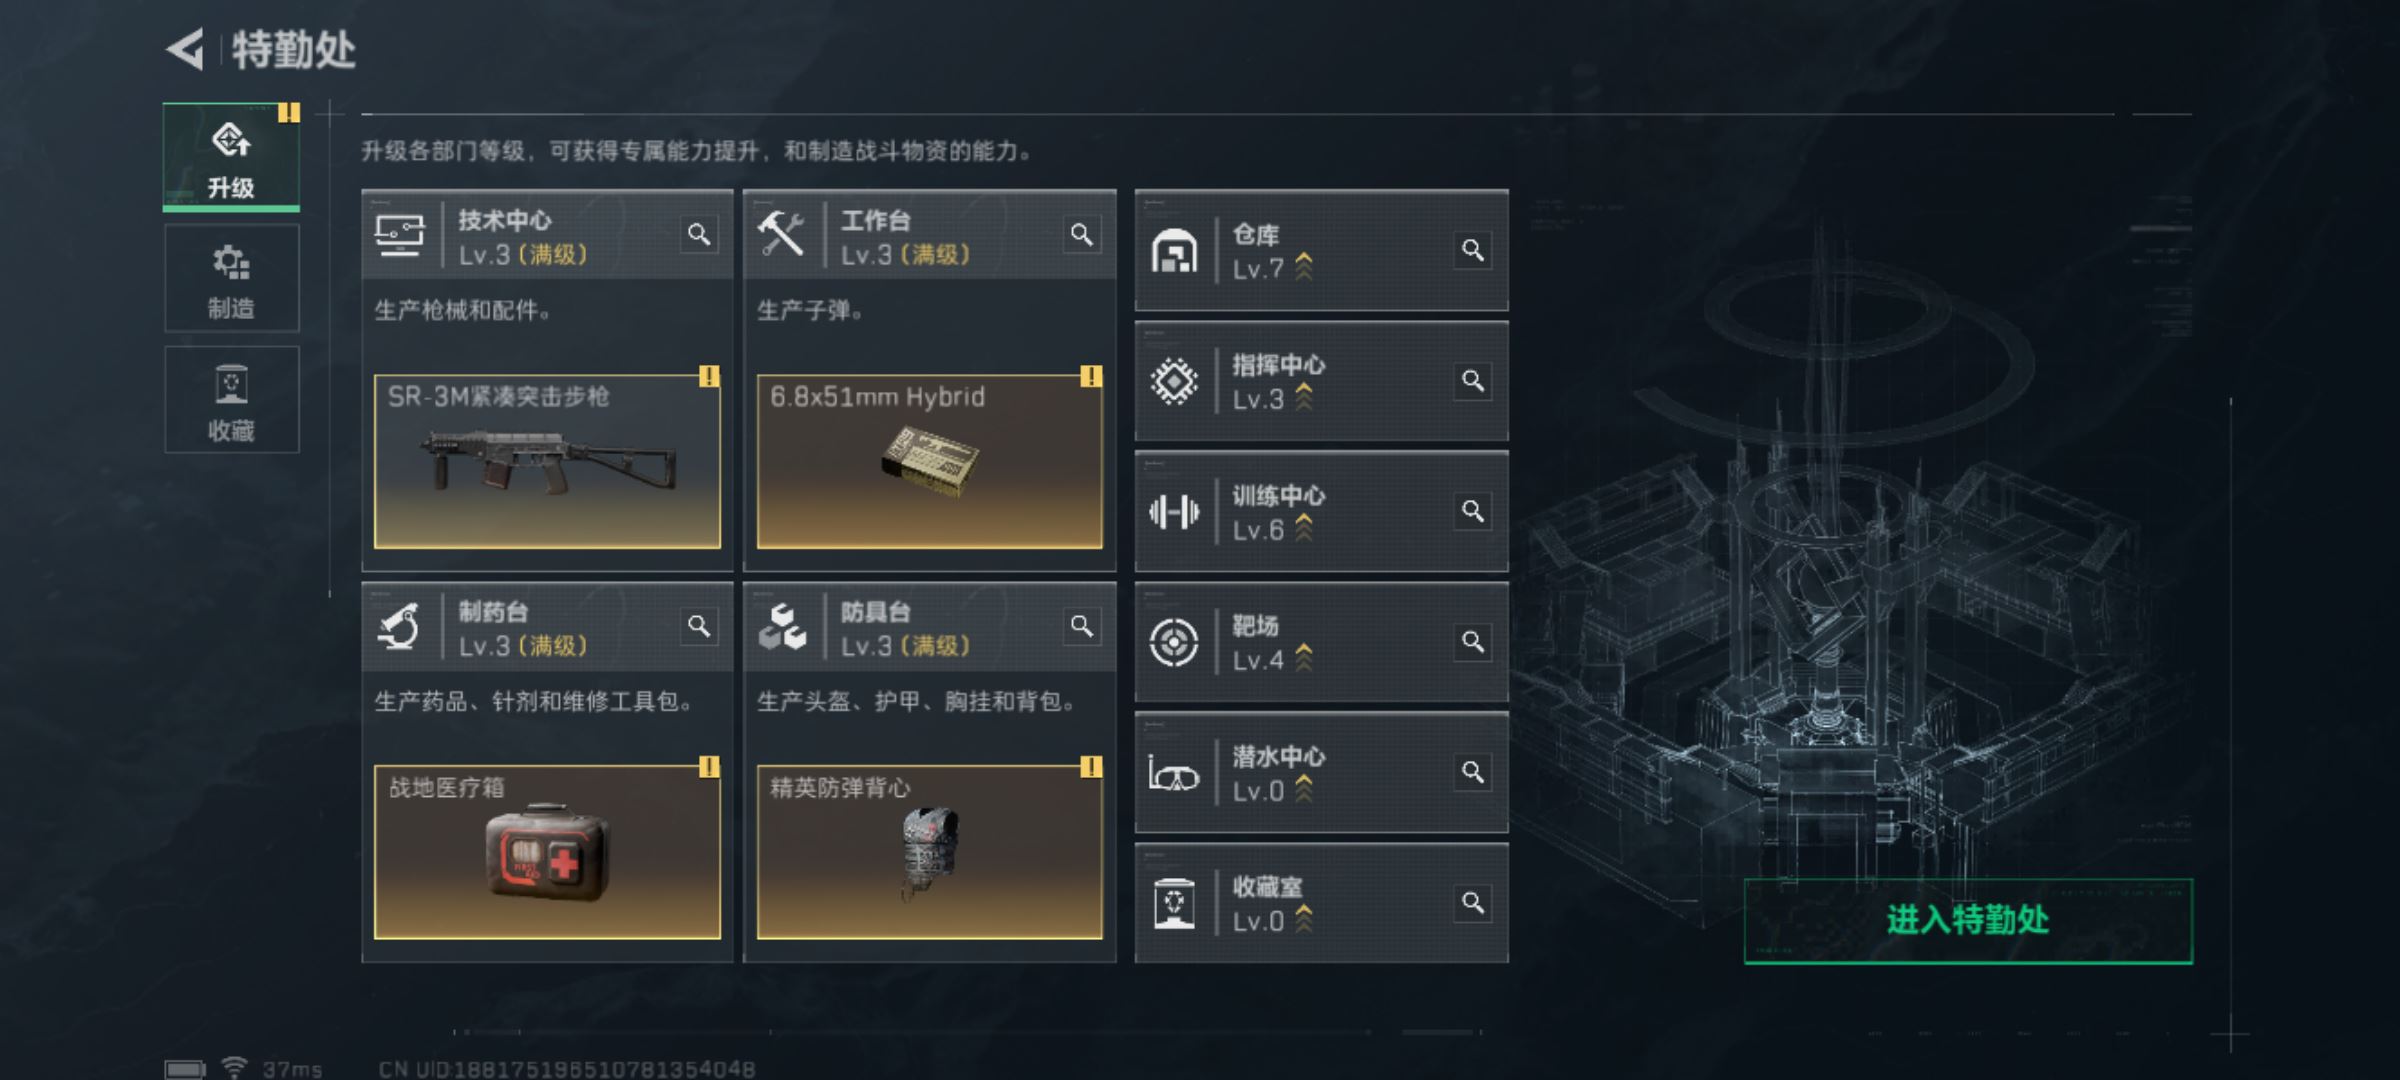This screenshot has width=2400, height=1080.
Task: Click the magnifier icon for 靶场
Action: click(1472, 642)
